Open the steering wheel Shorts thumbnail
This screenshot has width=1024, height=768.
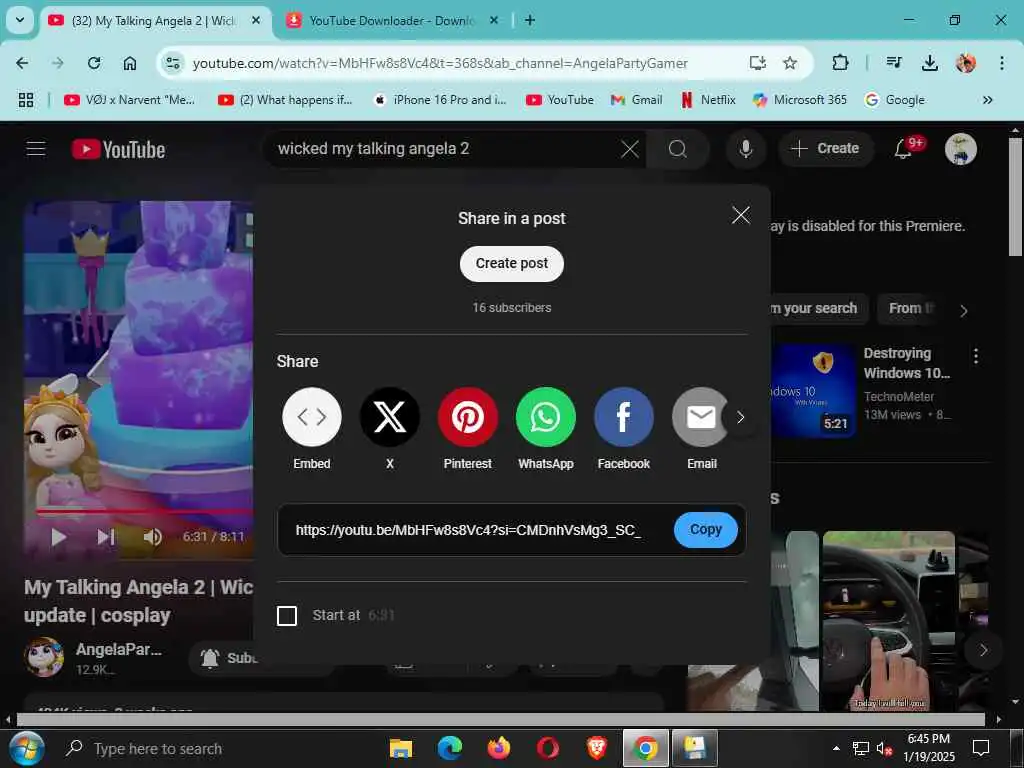[889, 620]
